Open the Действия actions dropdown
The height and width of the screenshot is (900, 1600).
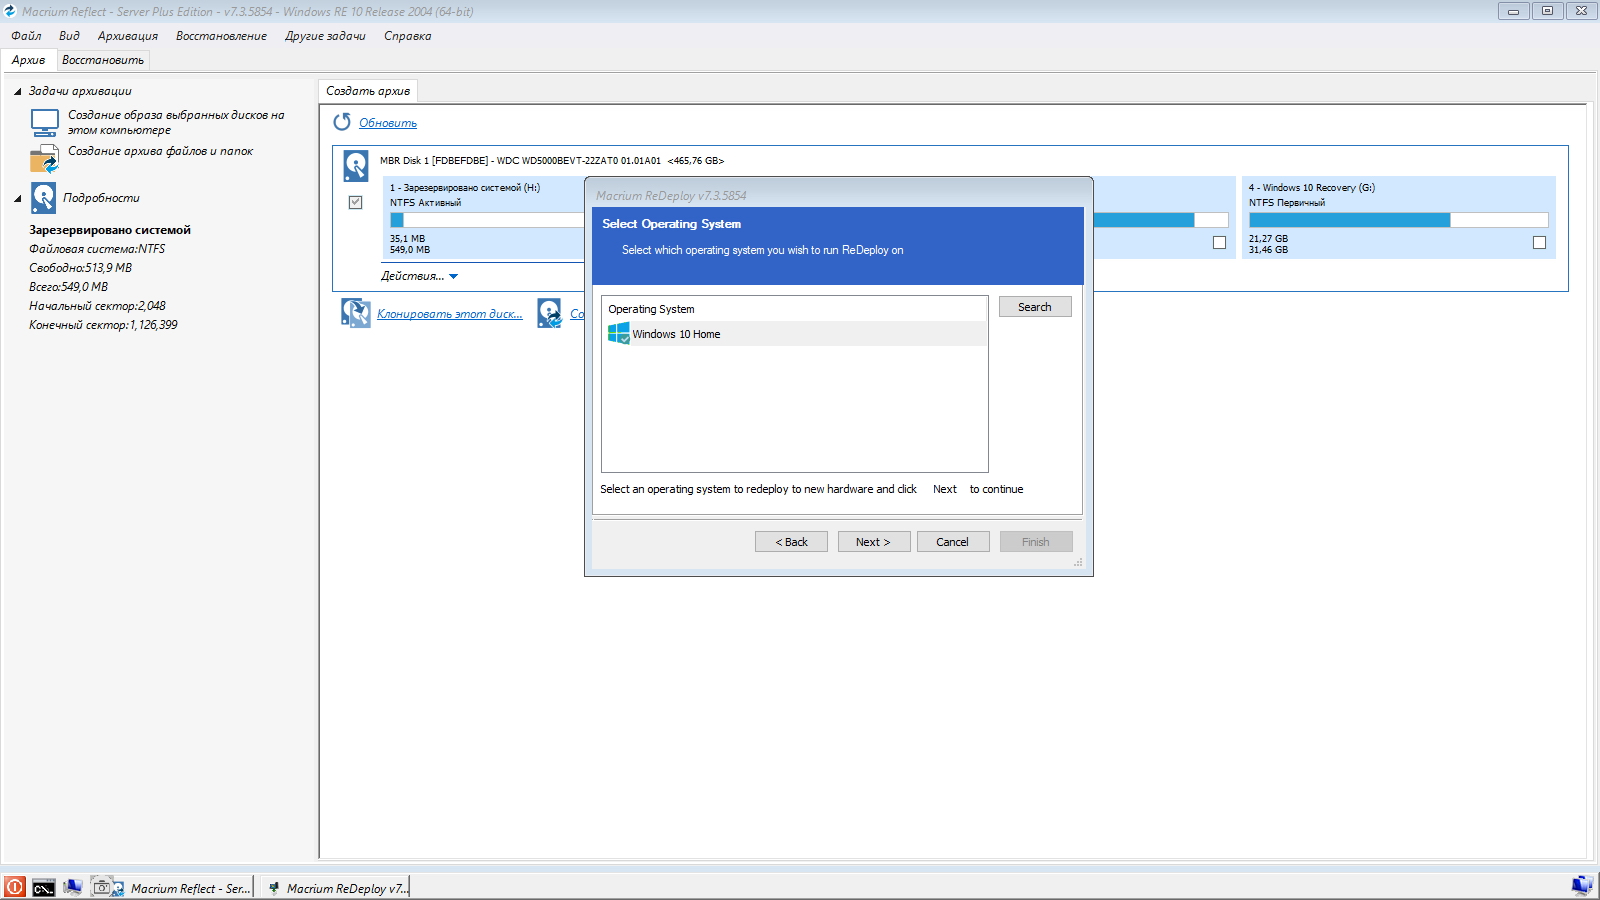pos(419,276)
